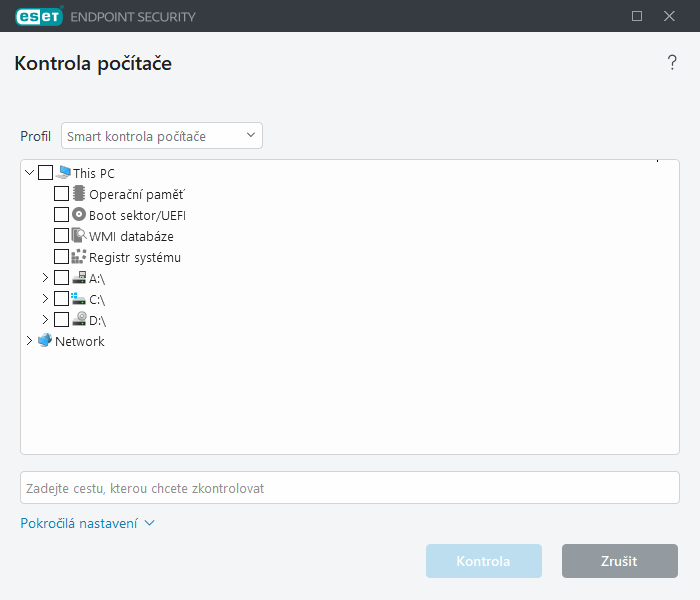
Task: Enable the Operační paměť checkbox
Action: [x=62, y=194]
